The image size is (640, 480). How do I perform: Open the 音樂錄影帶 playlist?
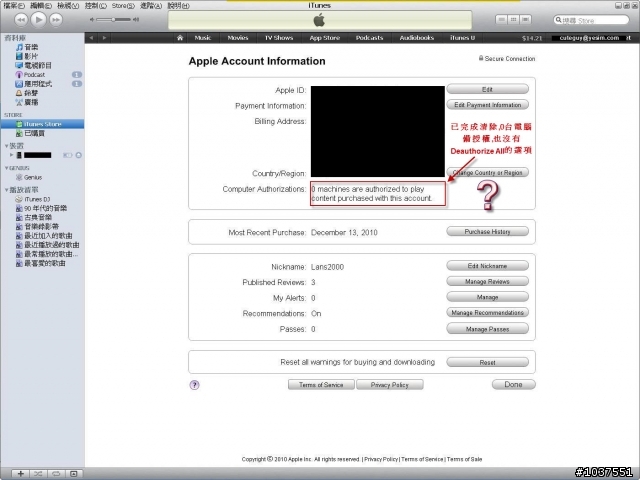43,227
